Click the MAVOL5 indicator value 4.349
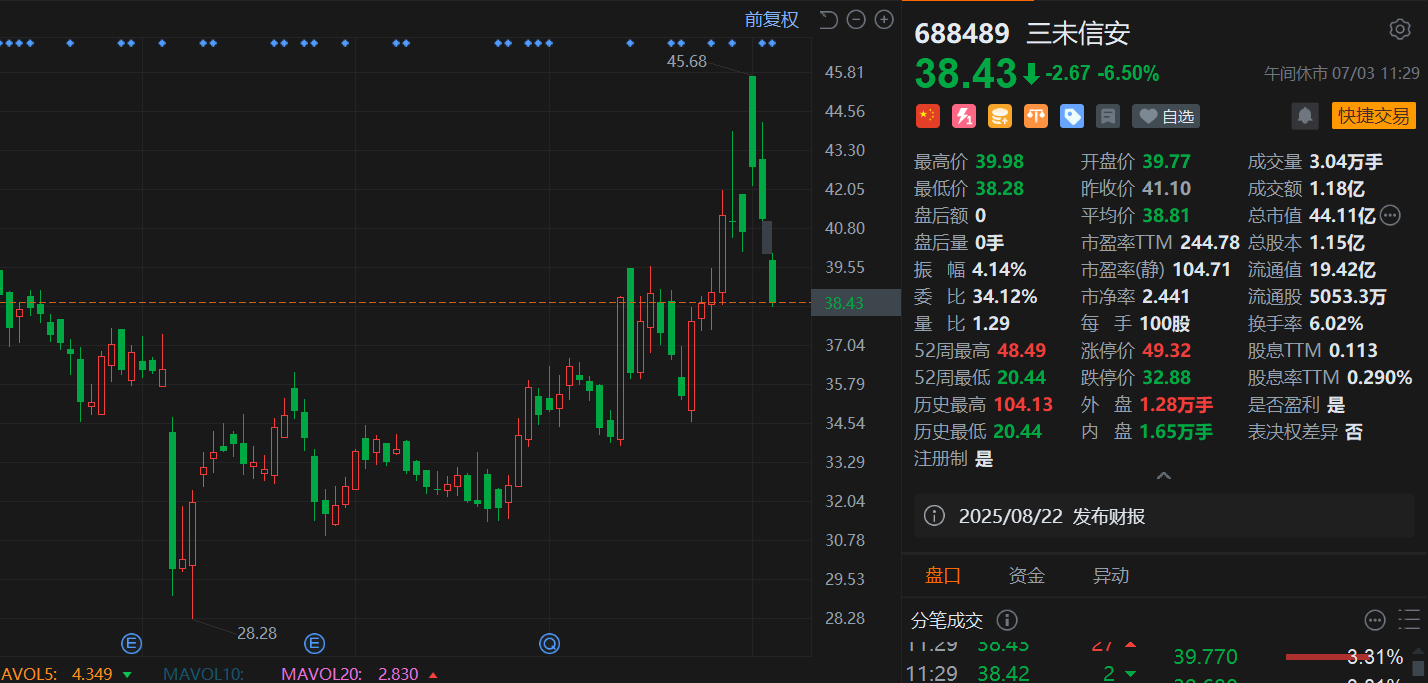 click(x=92, y=674)
